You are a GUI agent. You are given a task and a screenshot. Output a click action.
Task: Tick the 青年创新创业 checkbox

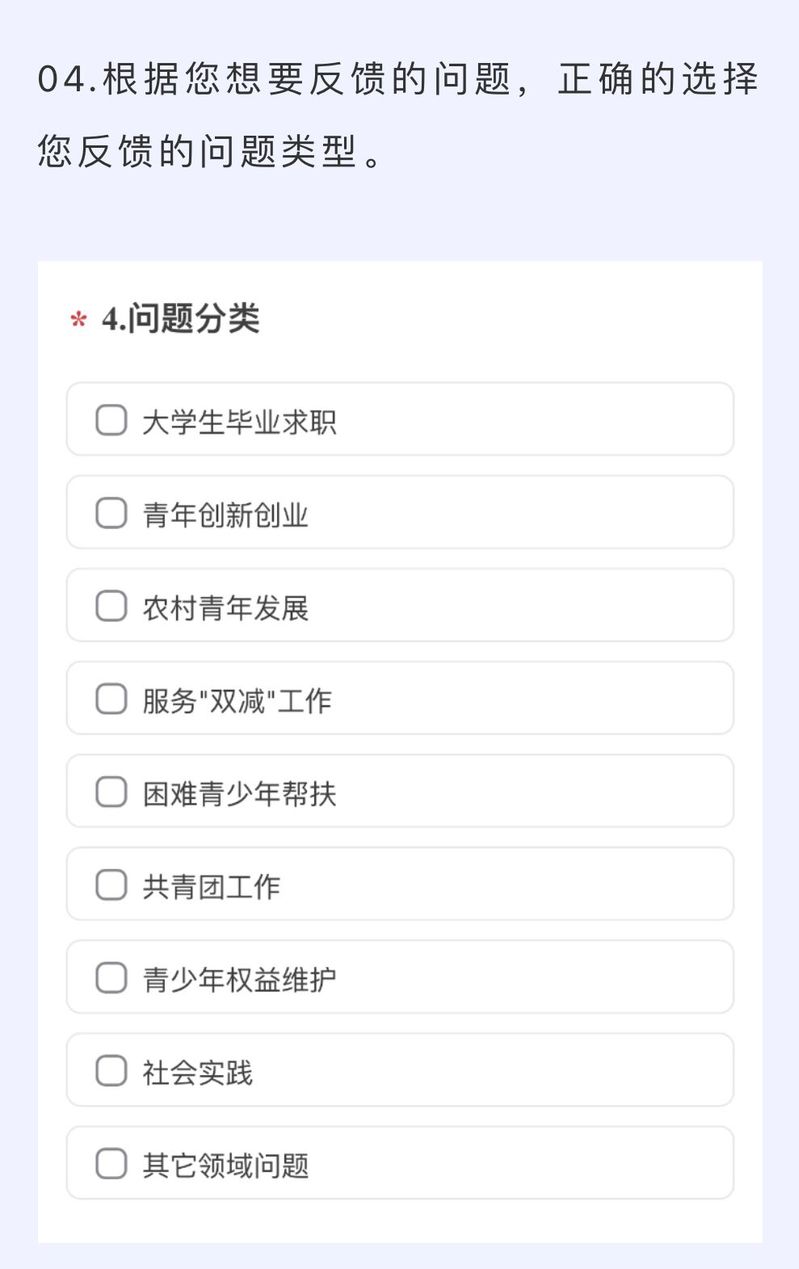click(x=111, y=513)
